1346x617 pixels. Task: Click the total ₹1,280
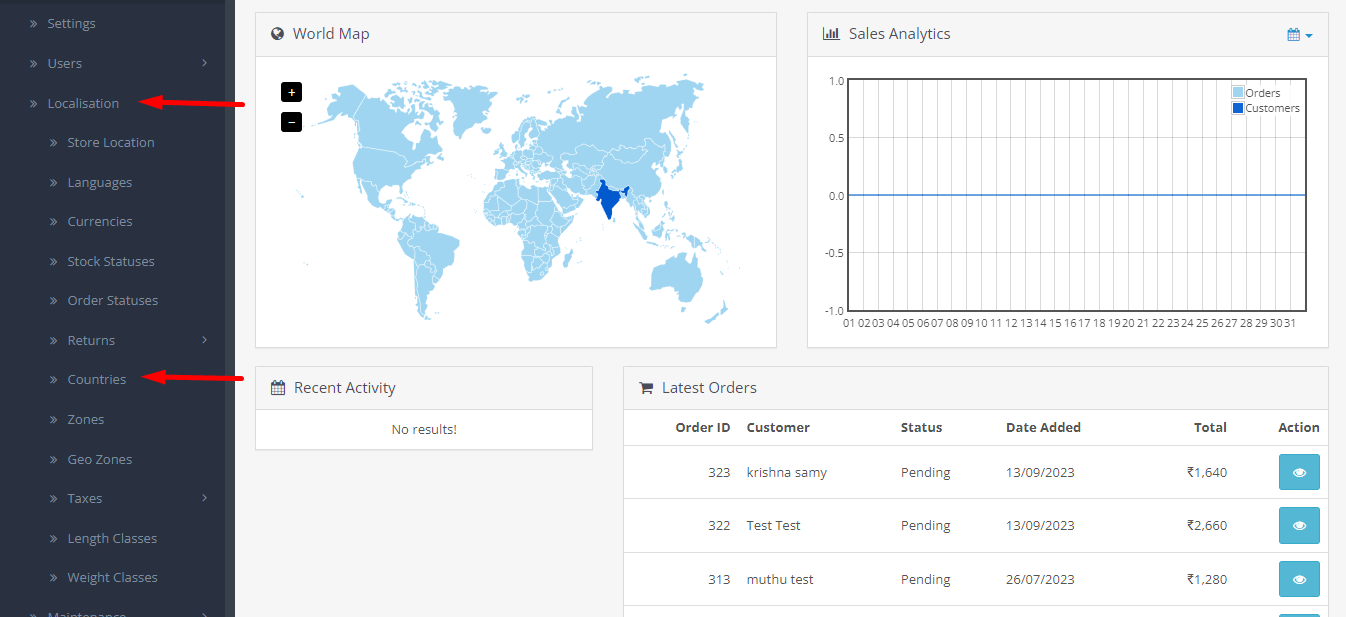(1207, 579)
